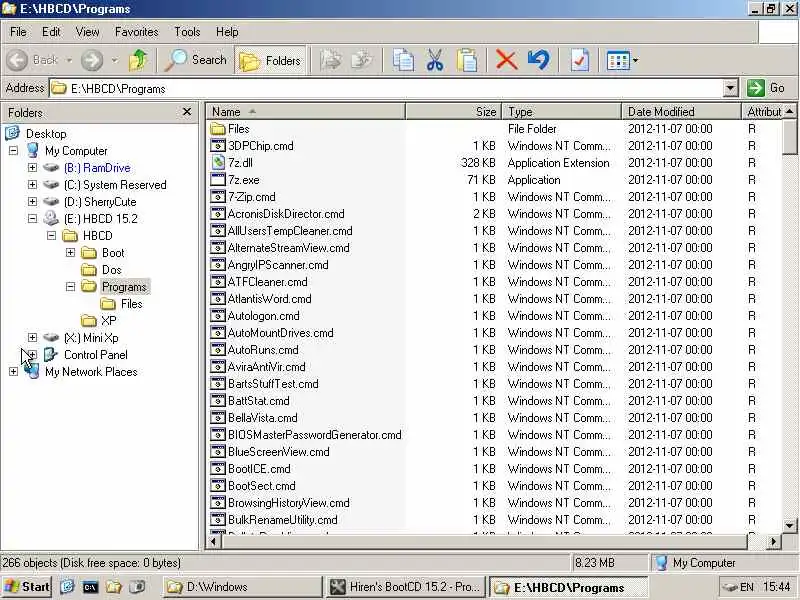Open the Favorites menu

pos(136,32)
